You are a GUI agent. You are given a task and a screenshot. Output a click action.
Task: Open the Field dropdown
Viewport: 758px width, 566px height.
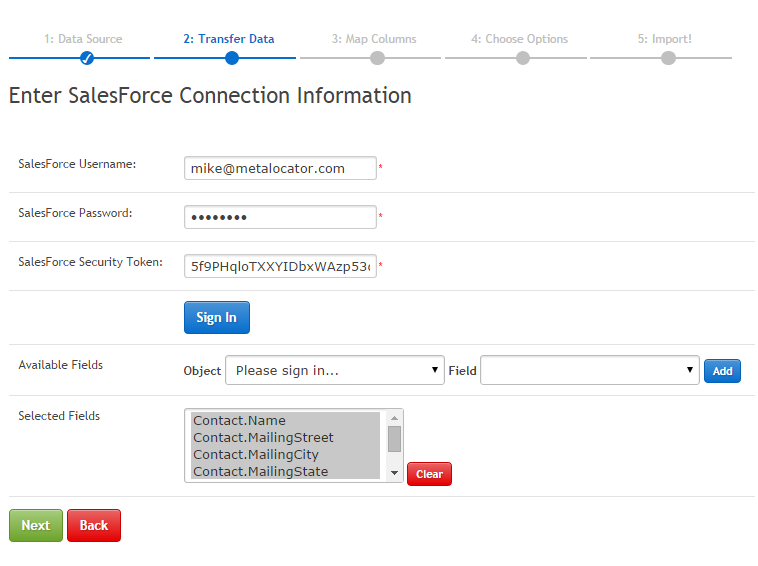[x=590, y=371]
